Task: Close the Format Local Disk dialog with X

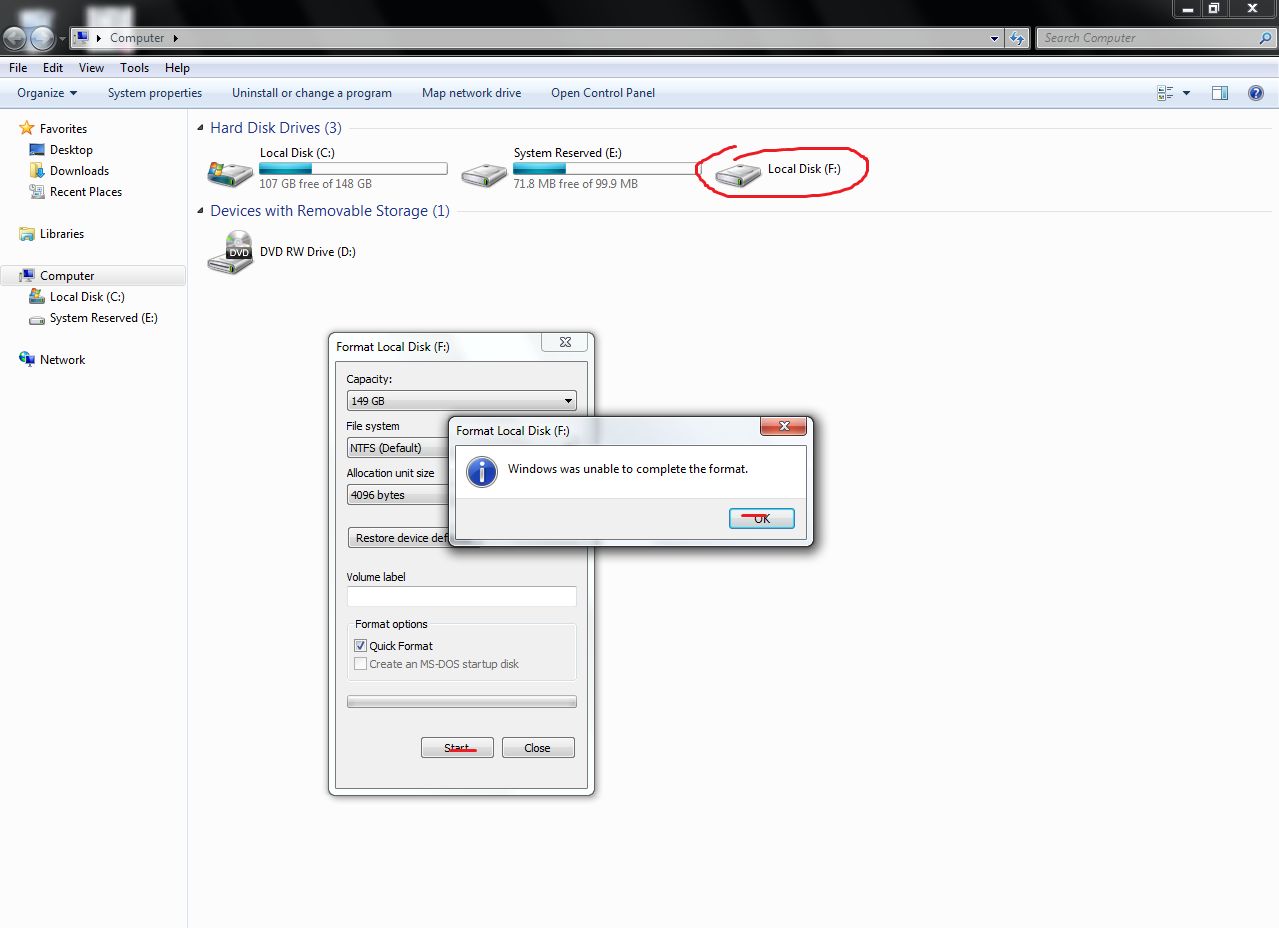Action: pos(565,342)
